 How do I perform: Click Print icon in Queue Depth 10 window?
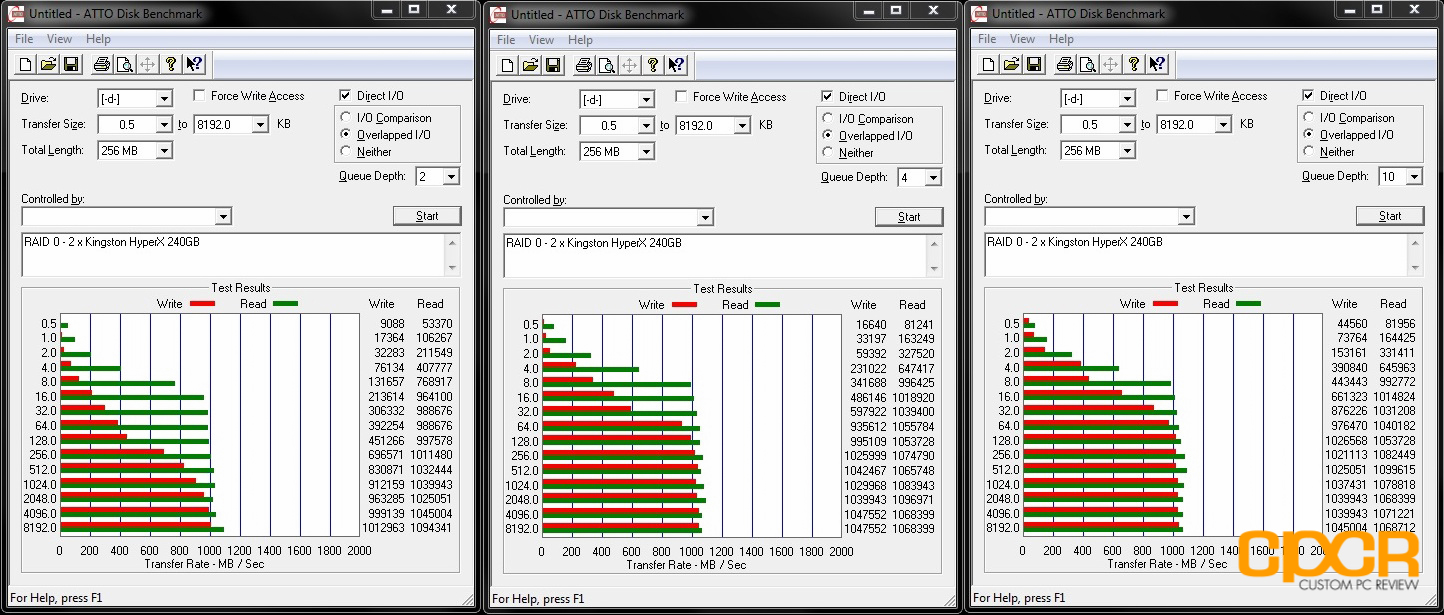pyautogui.click(x=1064, y=65)
